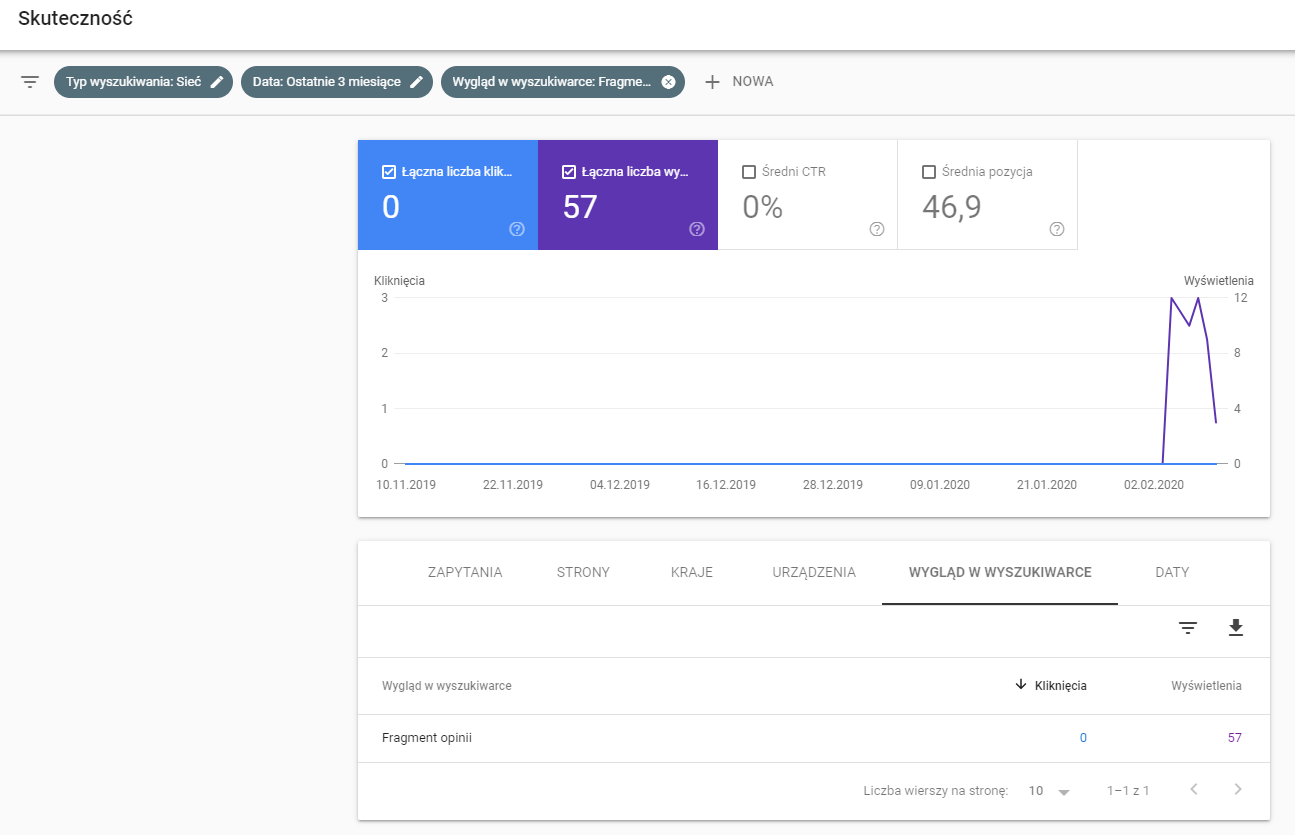Viewport: 1295px width, 835px height.
Task: Open help icon on Średni CTR card
Action: pyautogui.click(x=877, y=229)
